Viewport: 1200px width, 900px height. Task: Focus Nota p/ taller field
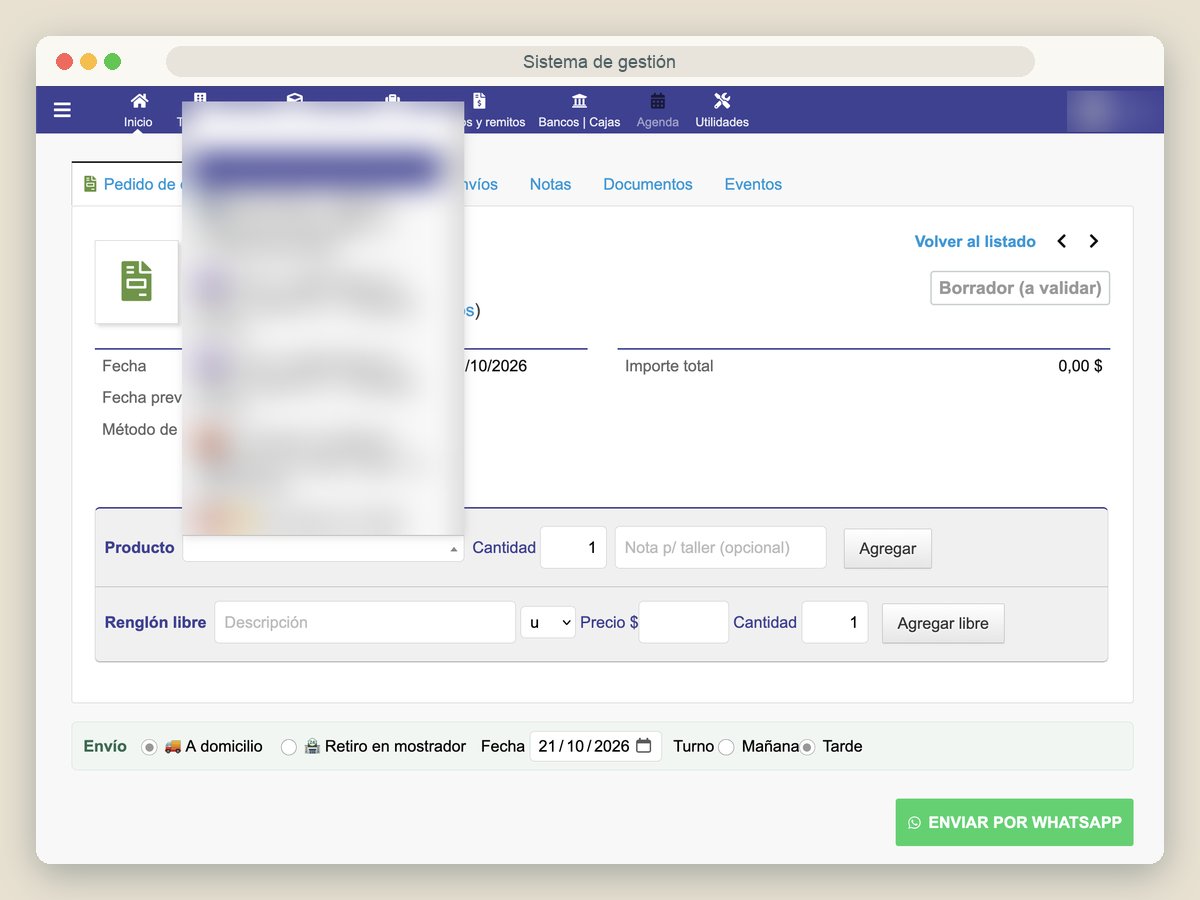pos(720,547)
